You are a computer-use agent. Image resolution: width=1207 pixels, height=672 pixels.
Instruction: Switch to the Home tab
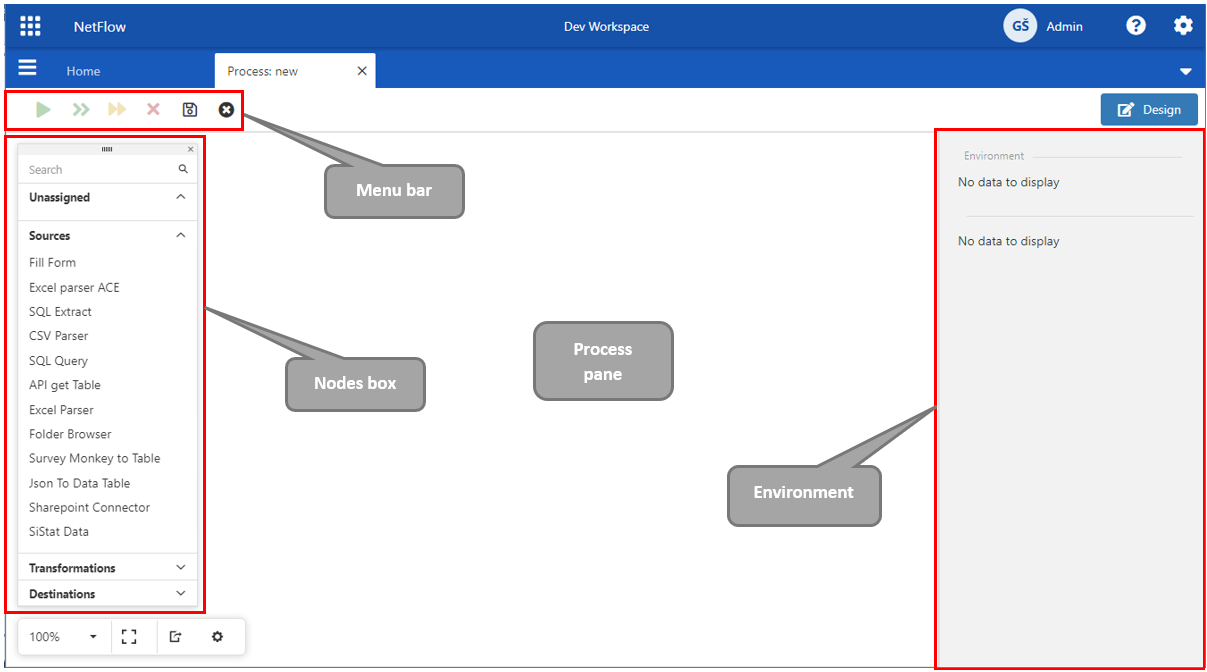pos(83,71)
